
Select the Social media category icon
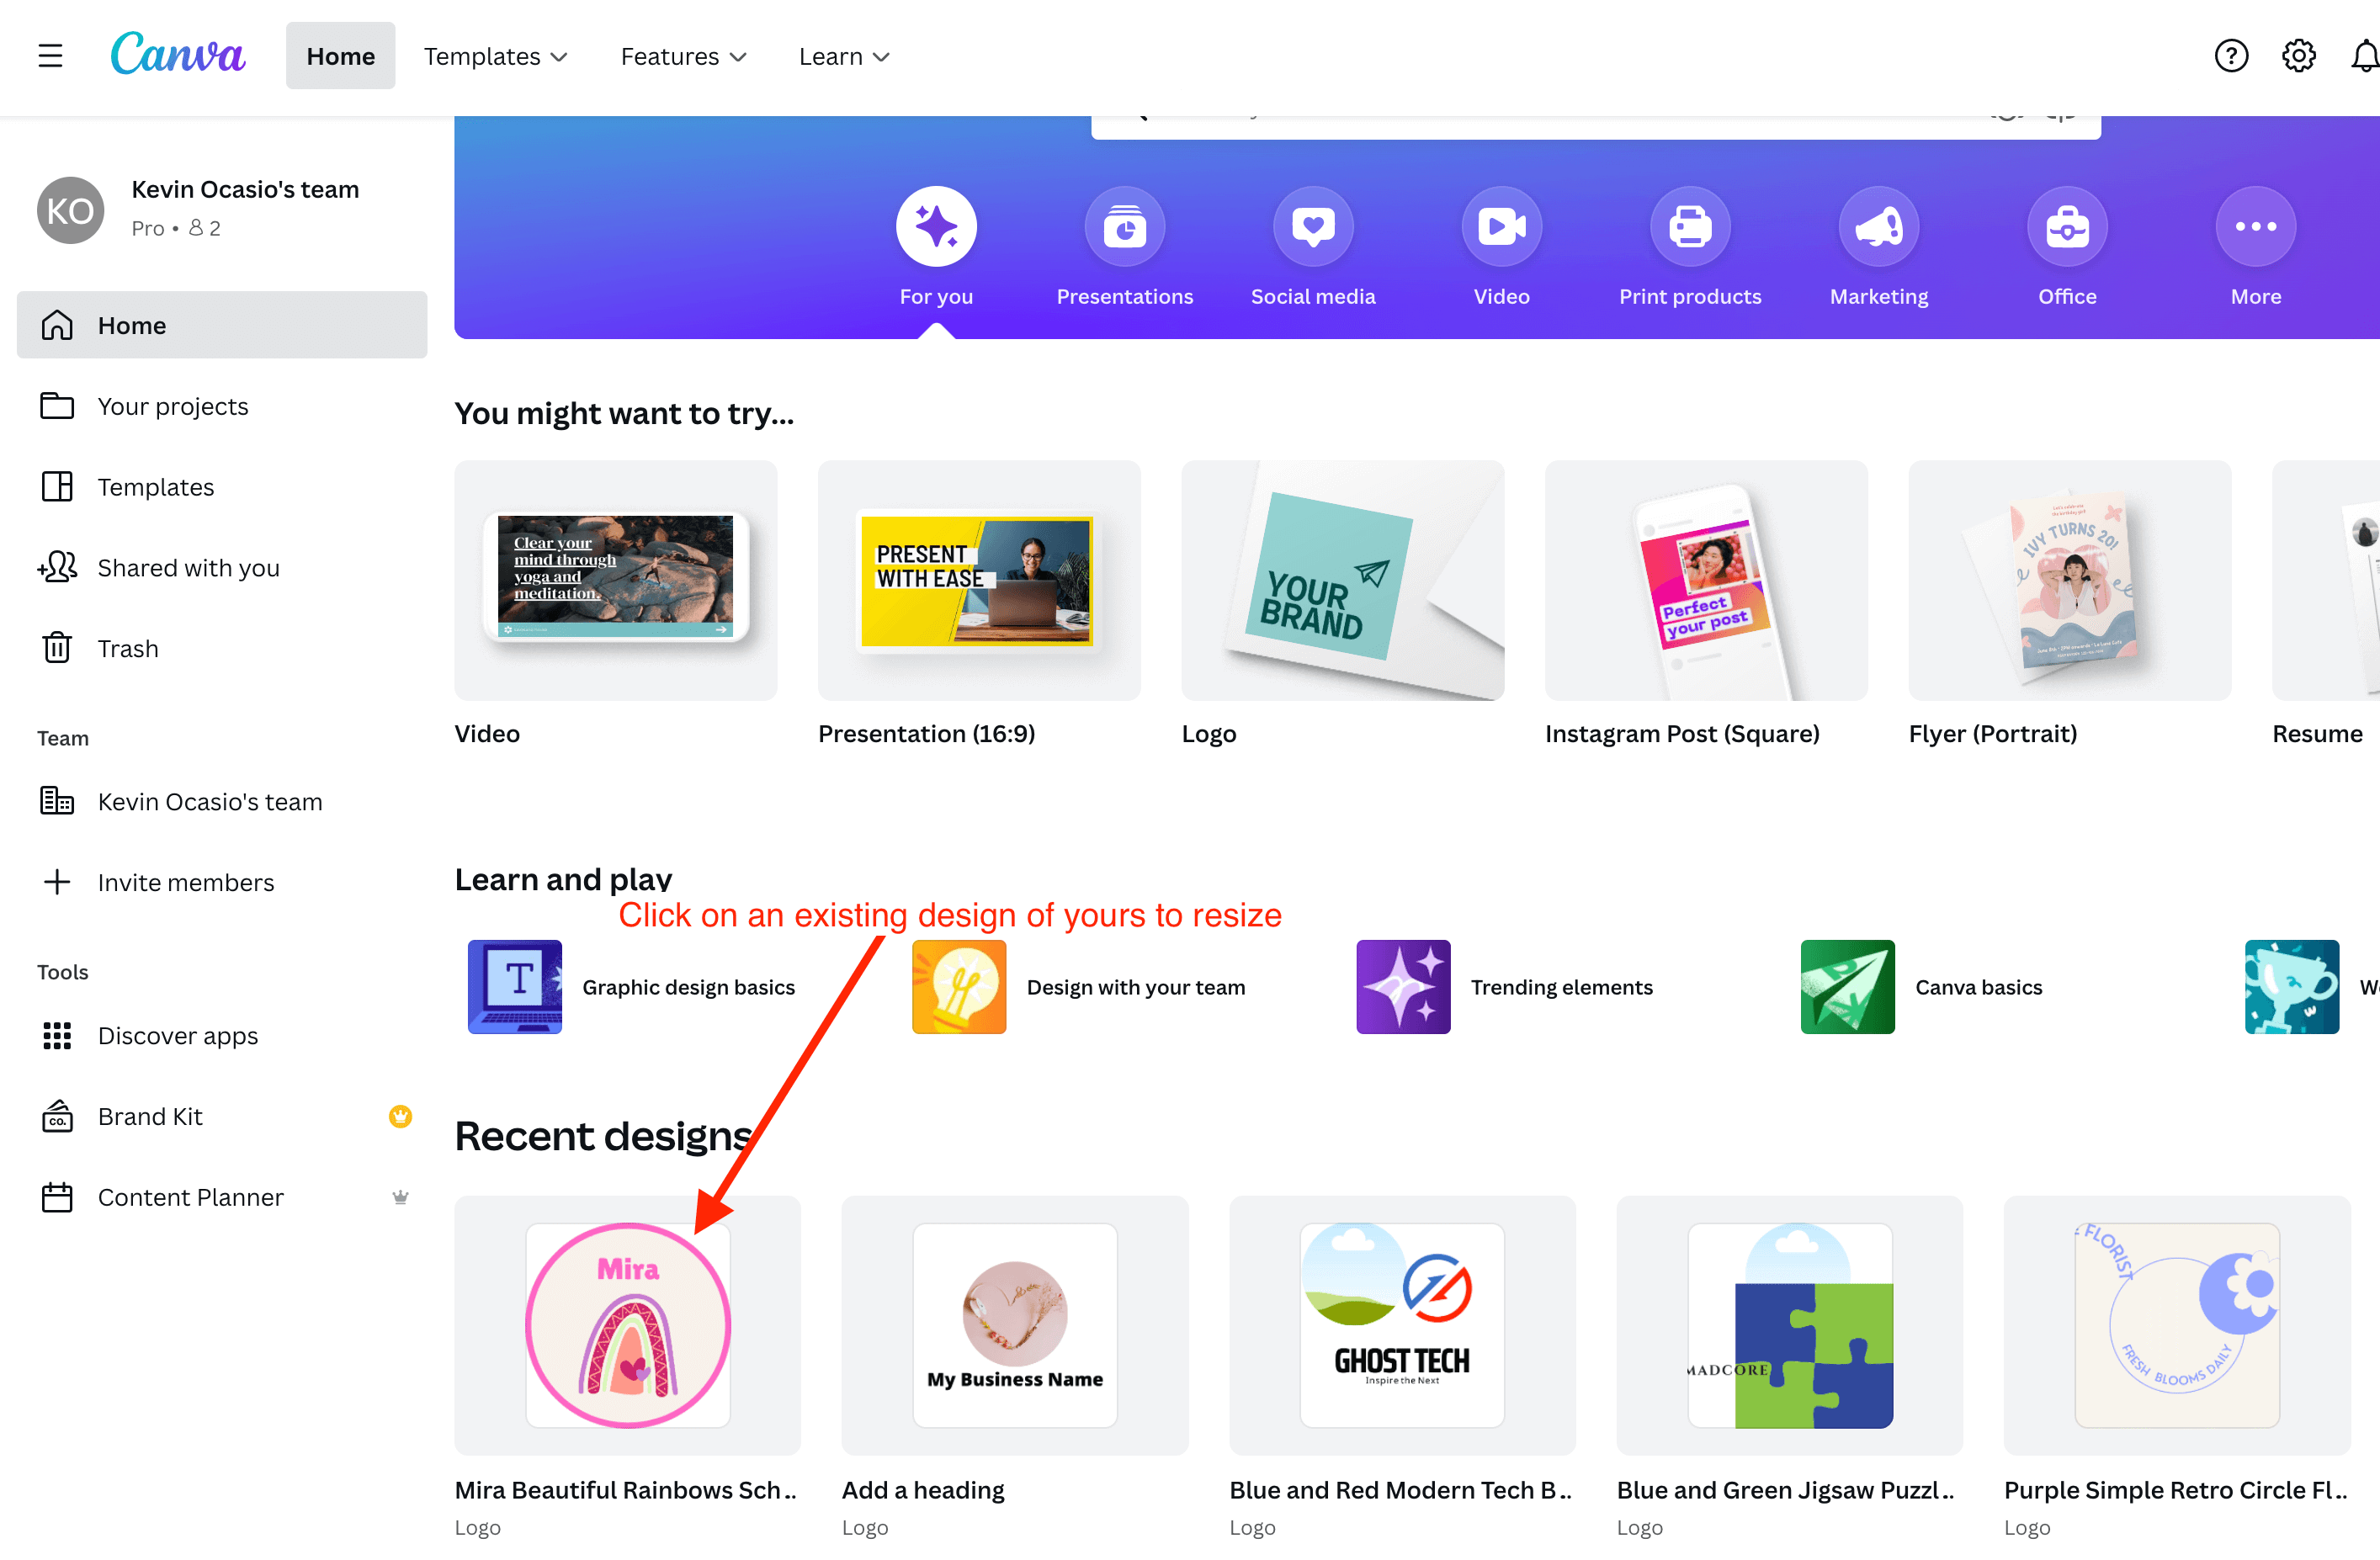[x=1312, y=227]
